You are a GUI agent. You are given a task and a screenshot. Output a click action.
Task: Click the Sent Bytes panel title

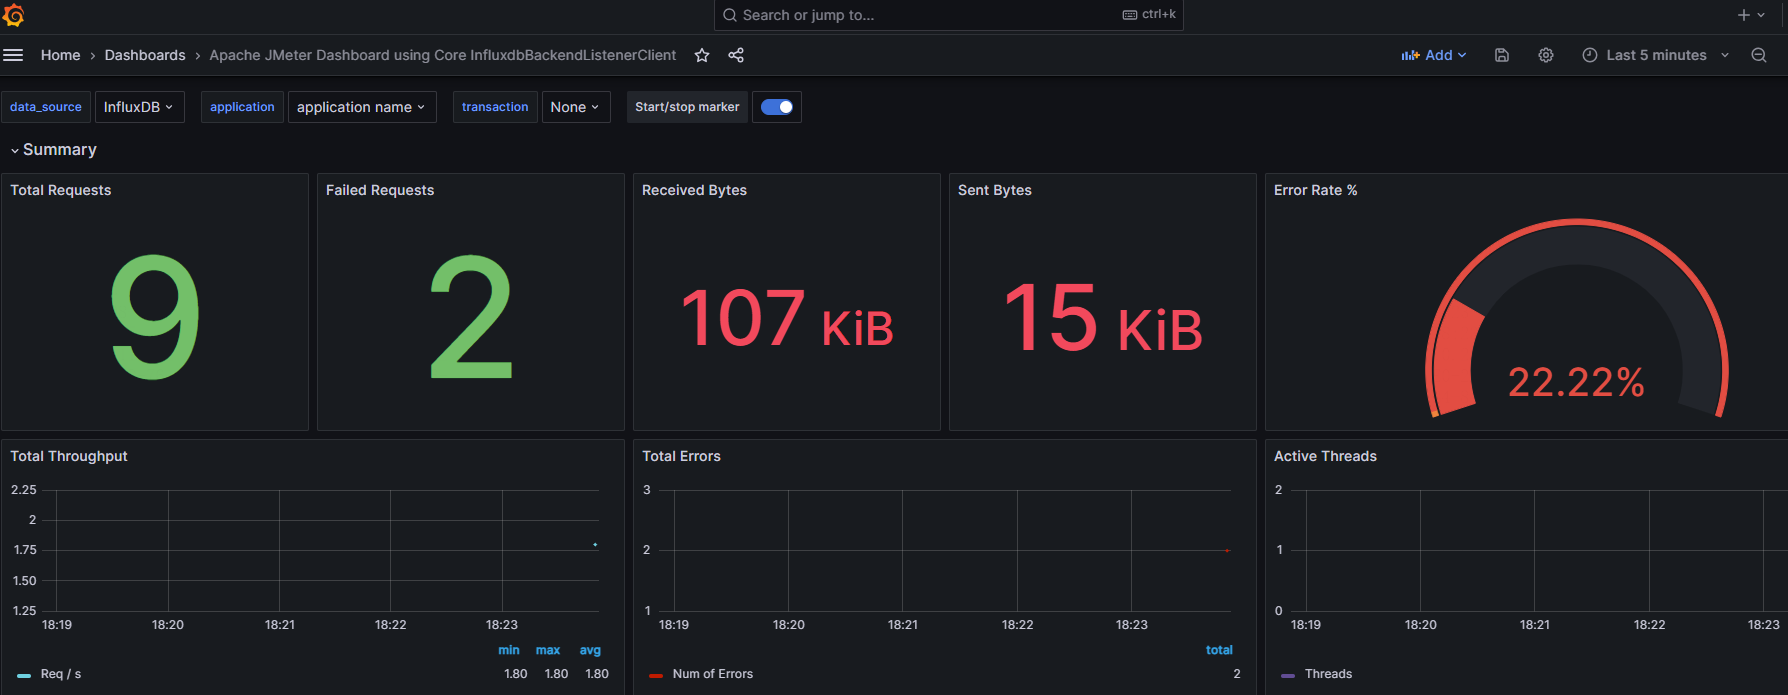[995, 190]
